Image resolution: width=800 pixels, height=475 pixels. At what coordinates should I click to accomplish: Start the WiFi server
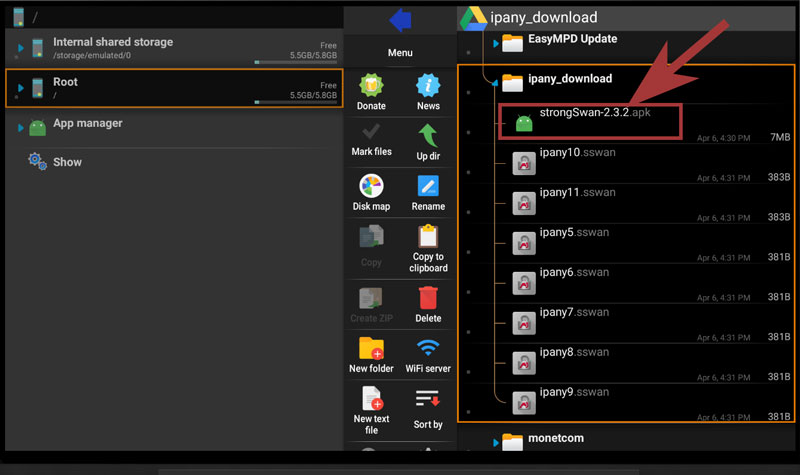point(428,350)
